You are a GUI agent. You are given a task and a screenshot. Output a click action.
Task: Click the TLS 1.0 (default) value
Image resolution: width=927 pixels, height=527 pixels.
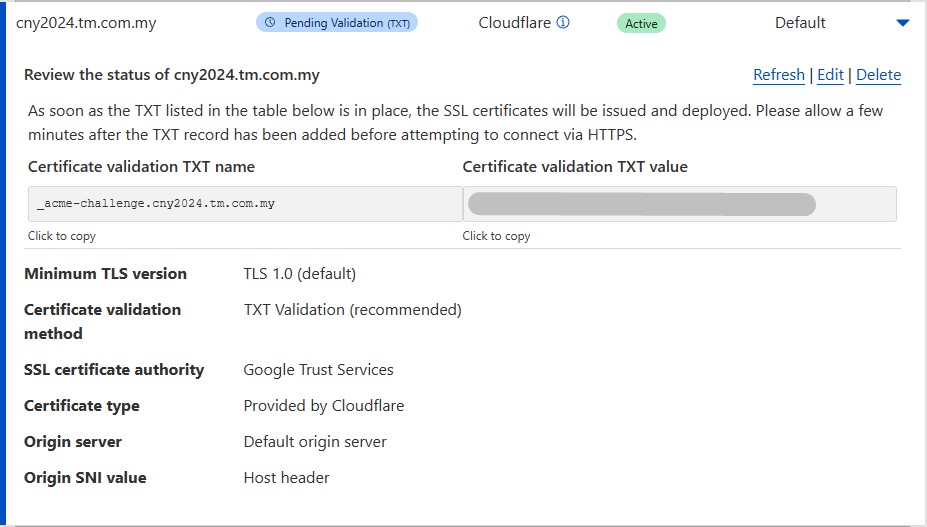(x=299, y=274)
